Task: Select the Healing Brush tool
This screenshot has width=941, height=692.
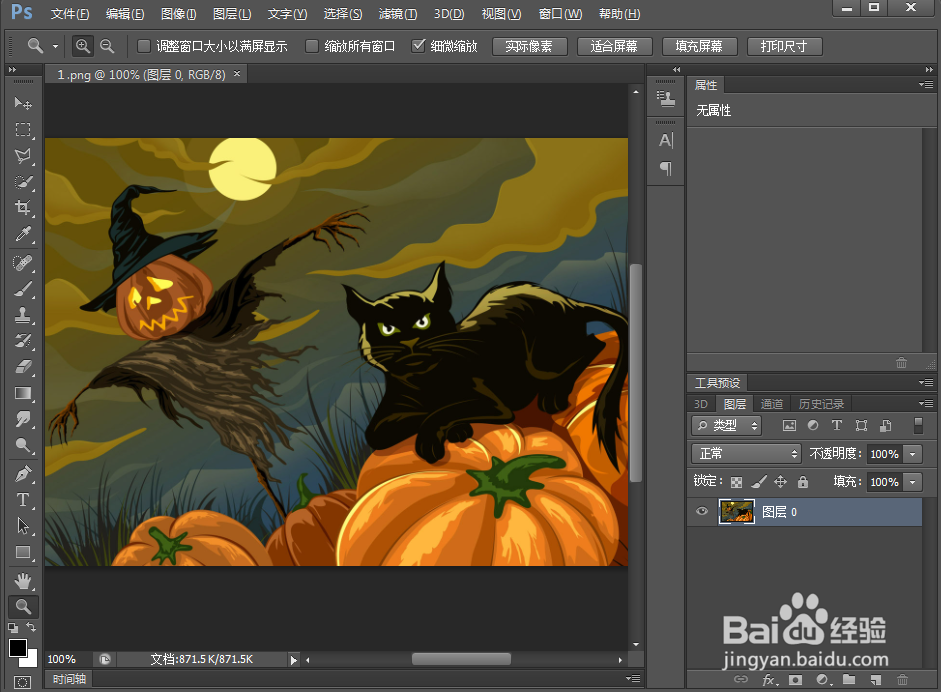Action: tap(23, 263)
